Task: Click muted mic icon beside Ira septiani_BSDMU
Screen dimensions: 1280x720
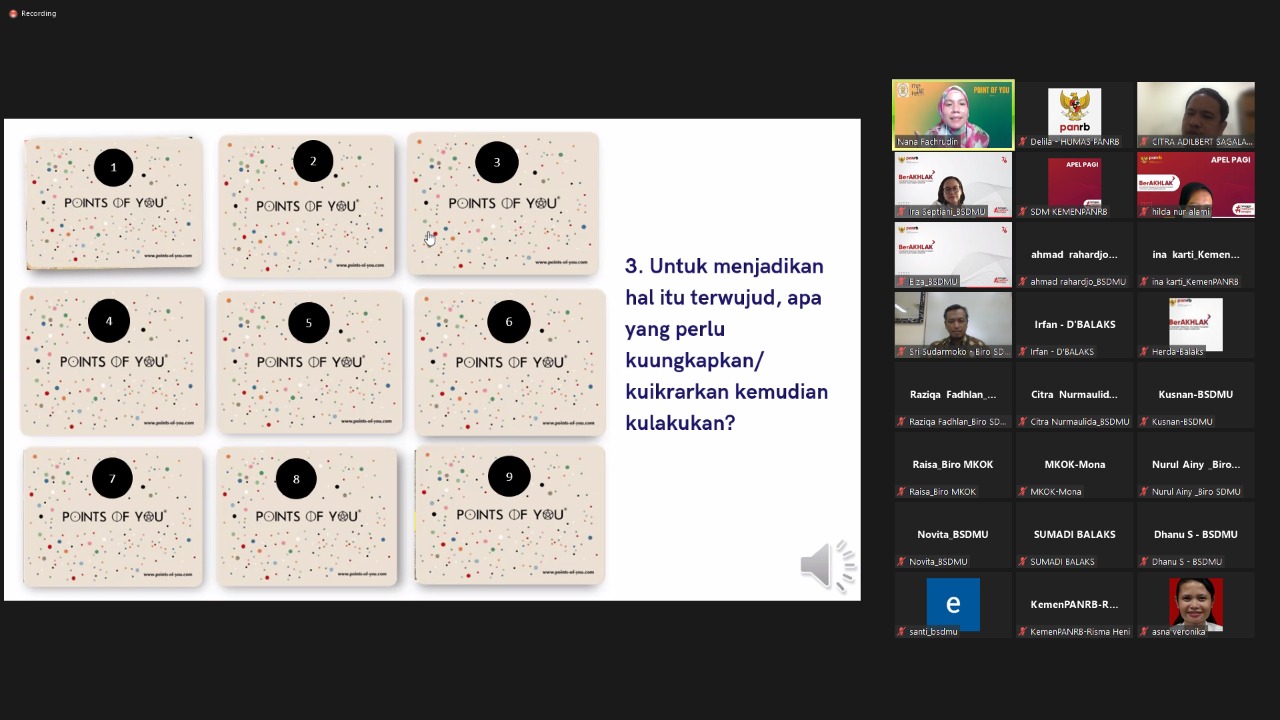Action: click(x=901, y=212)
